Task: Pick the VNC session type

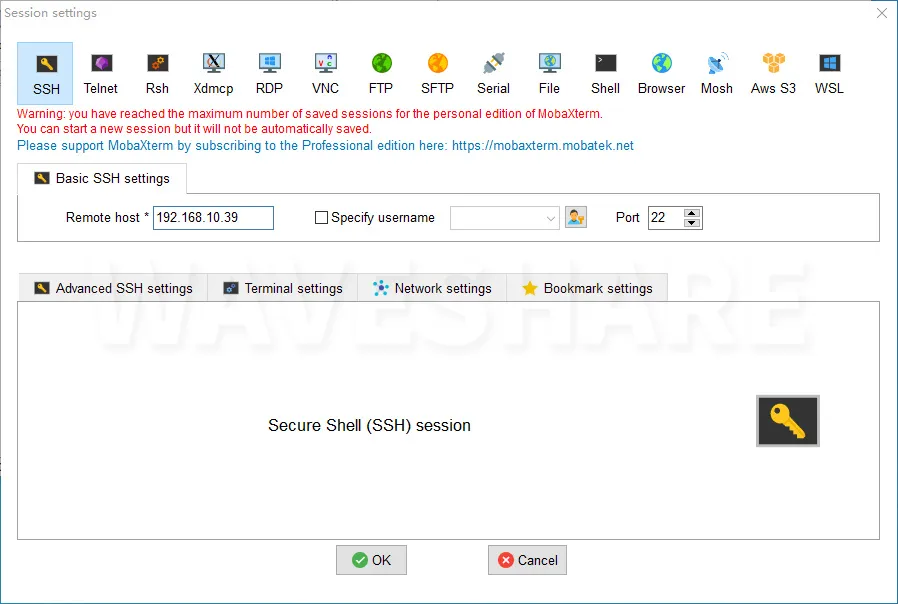Action: pos(325,73)
